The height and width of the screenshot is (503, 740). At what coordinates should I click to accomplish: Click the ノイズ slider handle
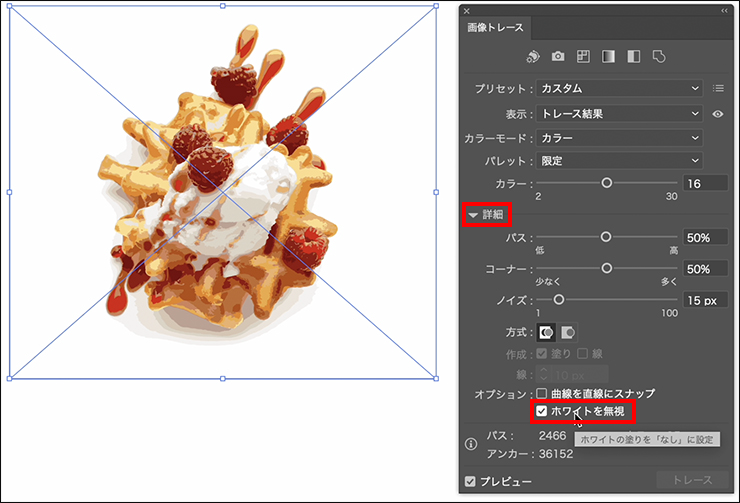pos(558,299)
